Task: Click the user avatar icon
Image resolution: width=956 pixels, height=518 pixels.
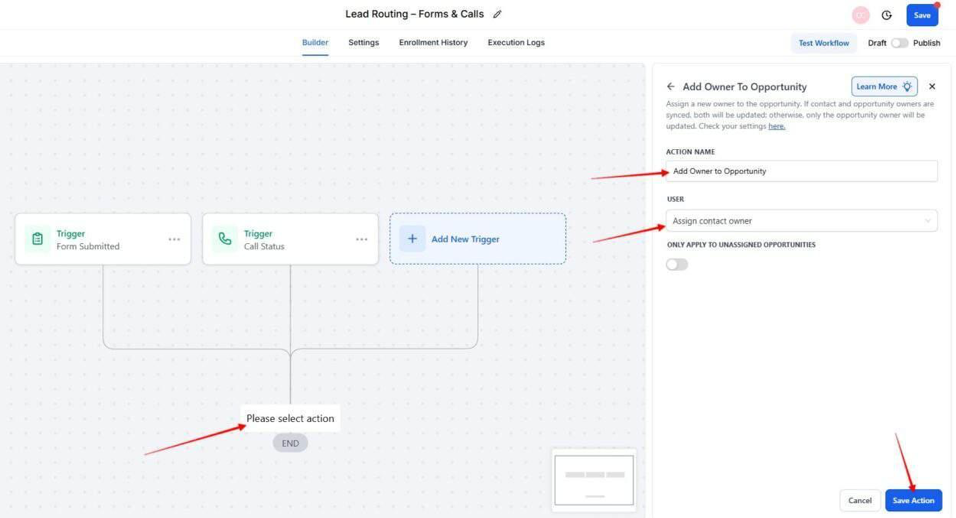Action: [x=860, y=15]
